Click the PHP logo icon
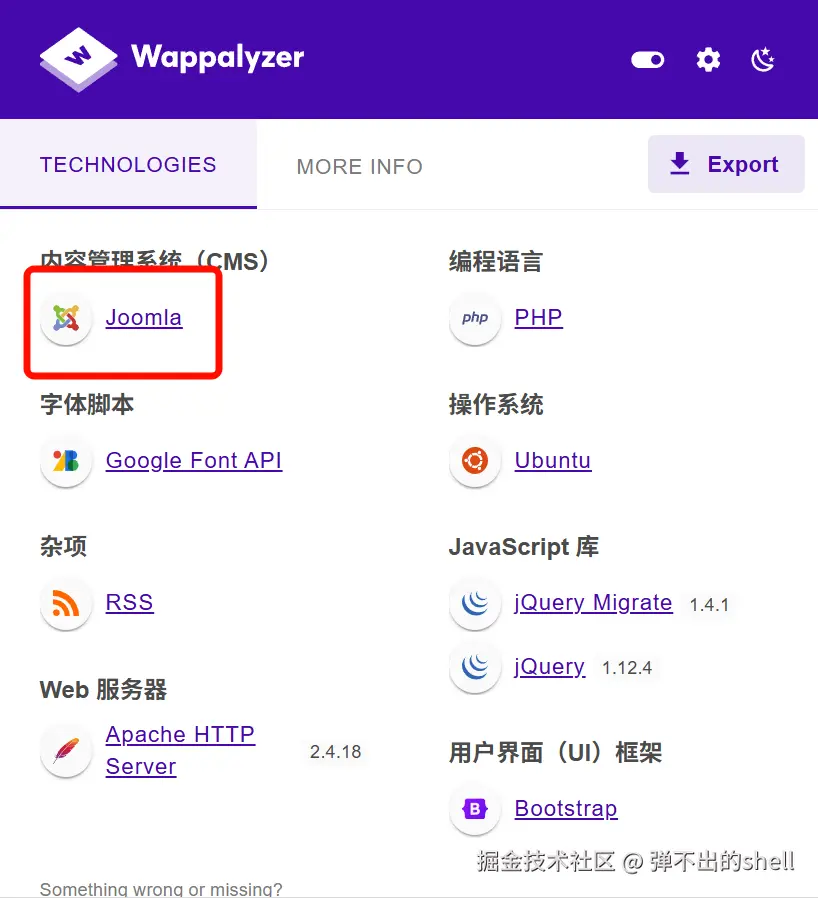Screen dimensions: 818x898 click(x=475, y=318)
